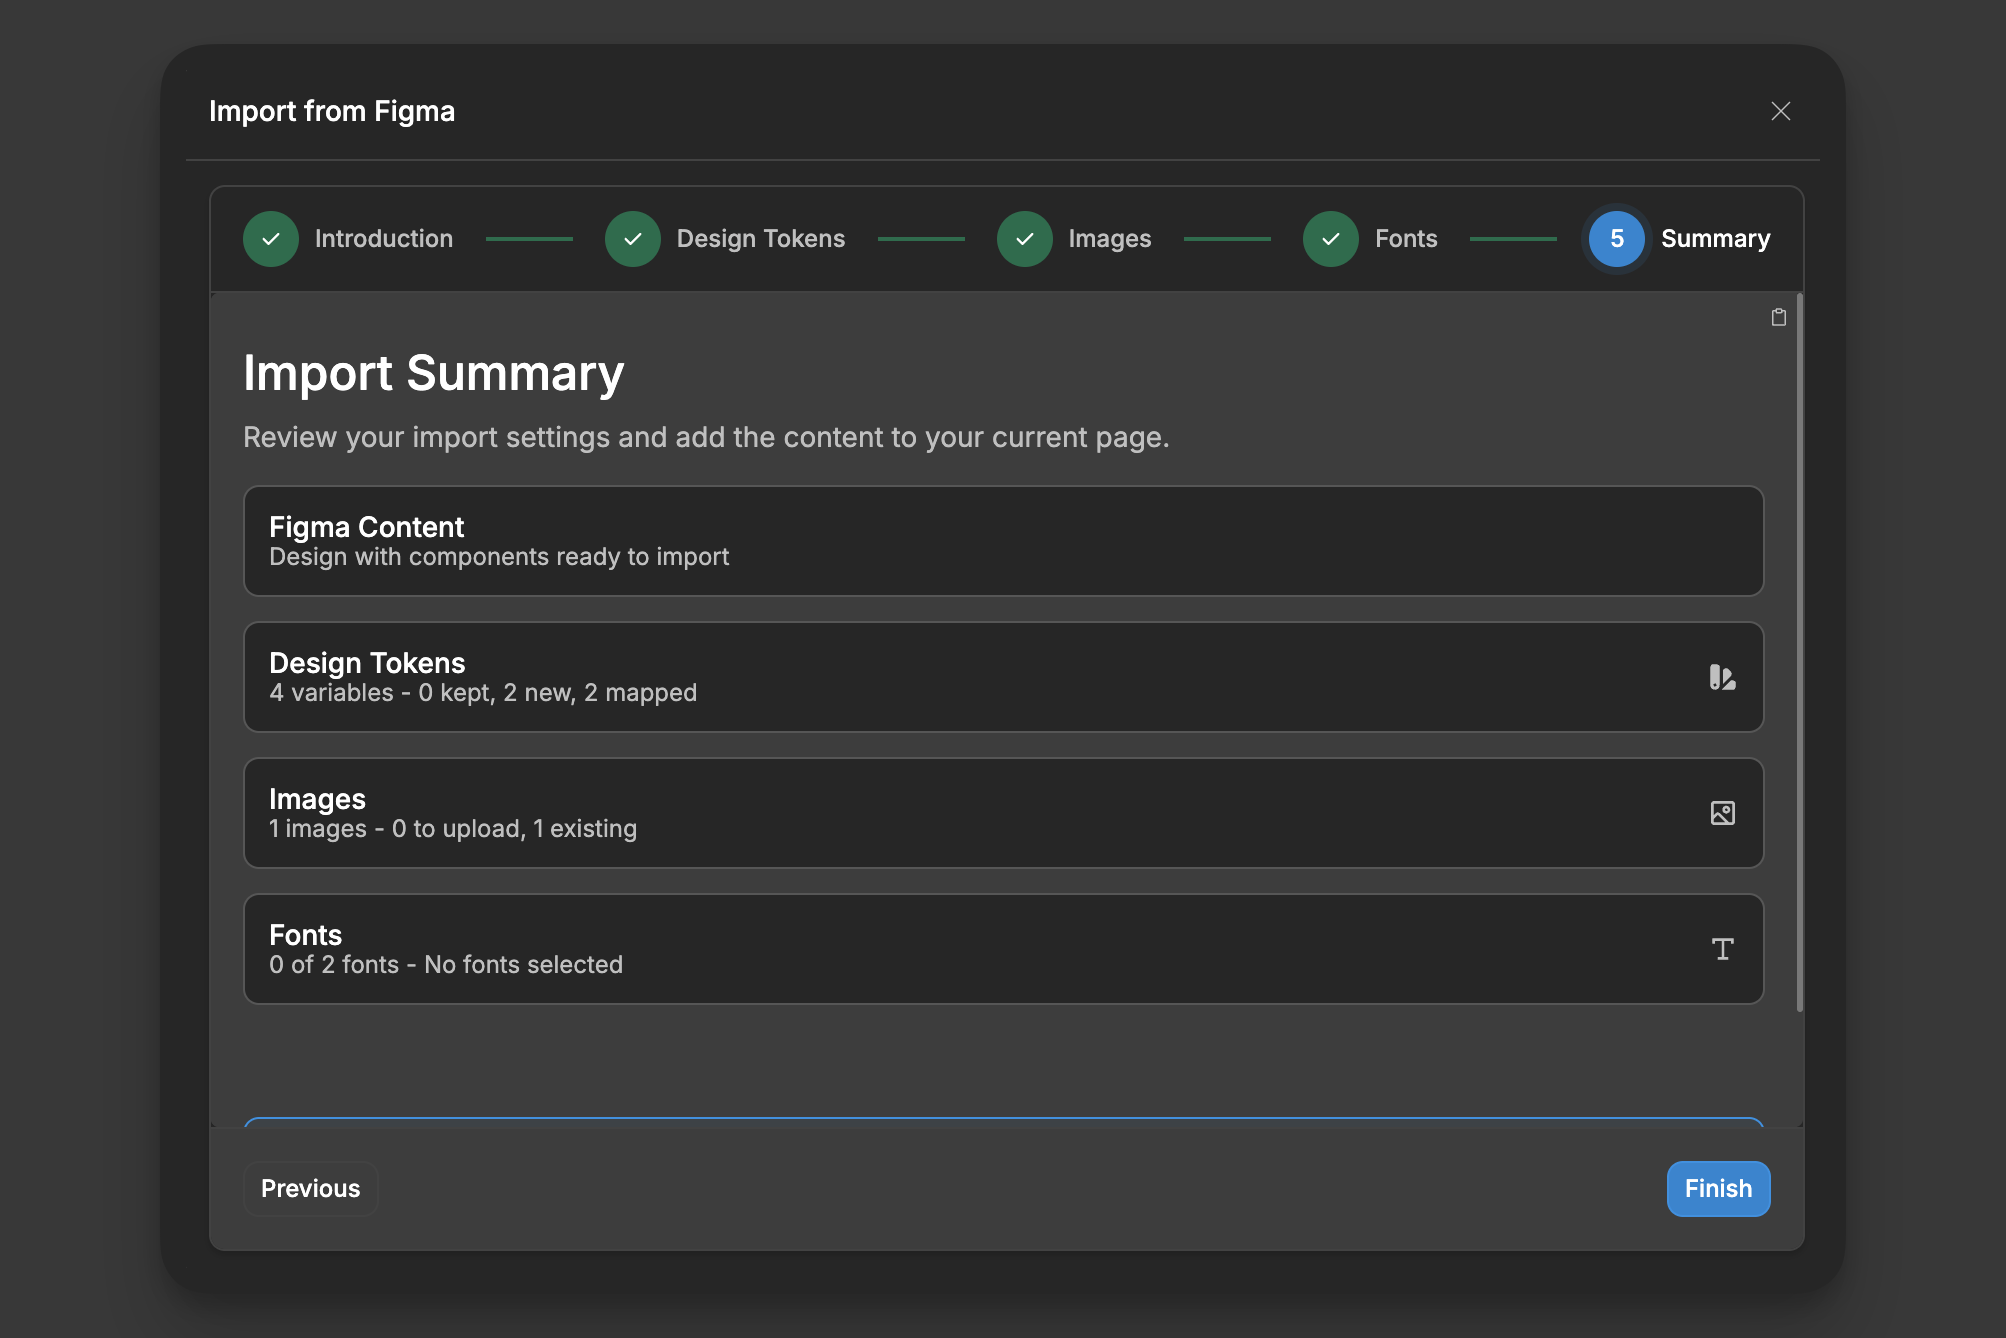Viewport: 2006px width, 1338px height.
Task: Click the swatch icon on the Design Tokens card
Action: pos(1722,677)
